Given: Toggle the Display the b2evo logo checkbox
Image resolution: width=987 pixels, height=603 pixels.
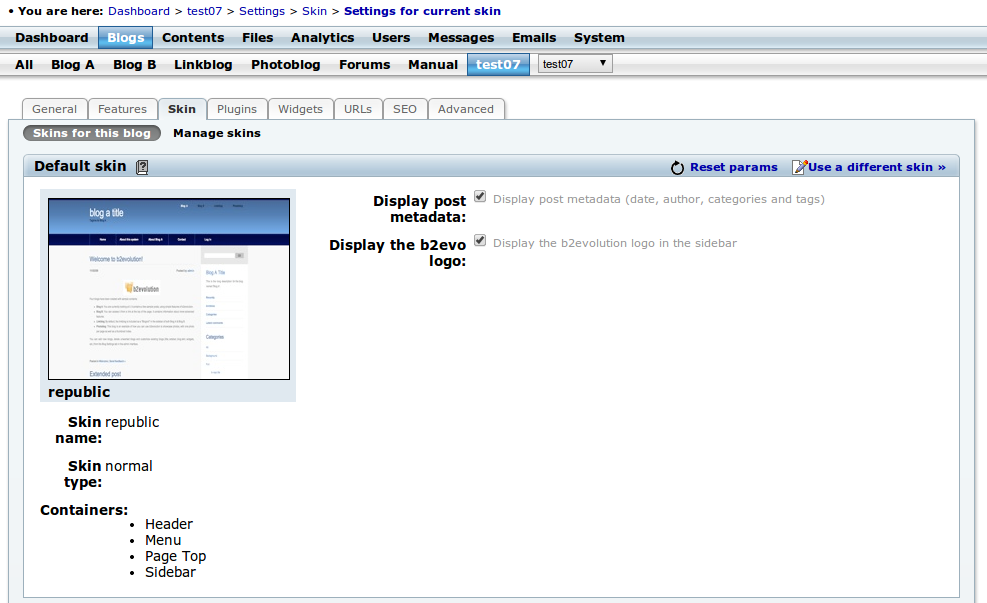Looking at the screenshot, I should [480, 240].
